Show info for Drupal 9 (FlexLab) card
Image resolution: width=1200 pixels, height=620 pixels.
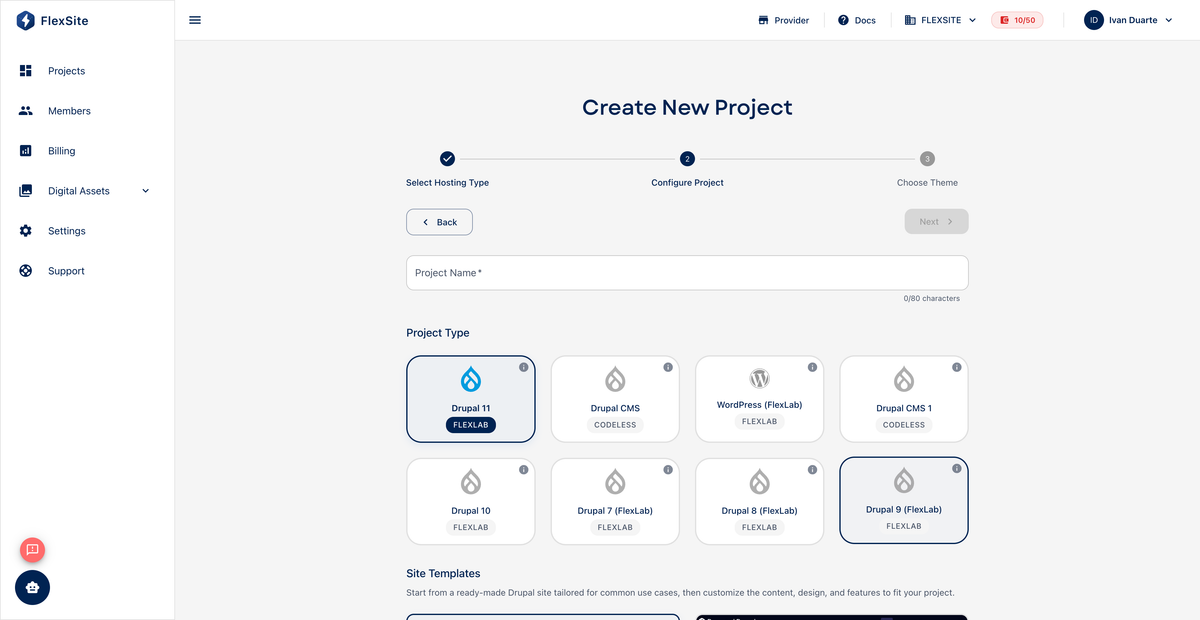pos(956,469)
